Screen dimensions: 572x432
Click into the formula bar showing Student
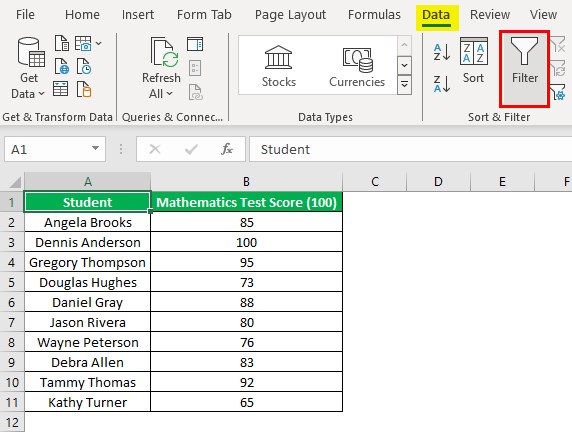coord(410,149)
